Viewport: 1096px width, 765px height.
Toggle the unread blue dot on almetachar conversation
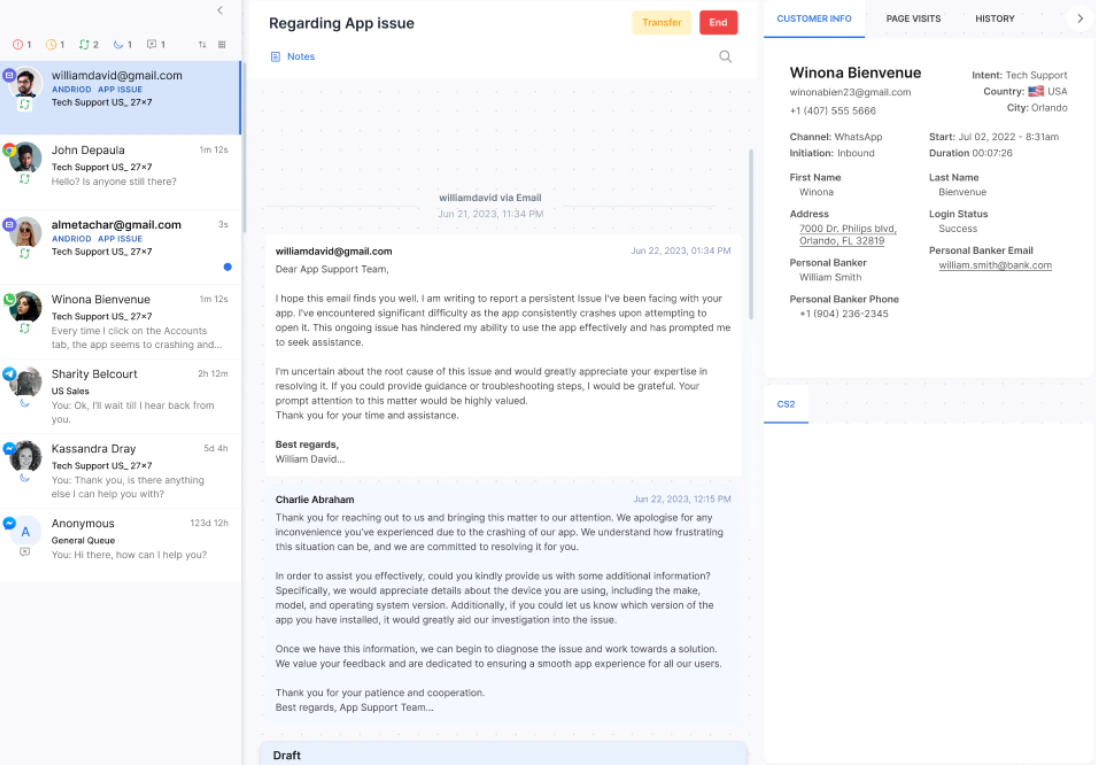pos(227,267)
